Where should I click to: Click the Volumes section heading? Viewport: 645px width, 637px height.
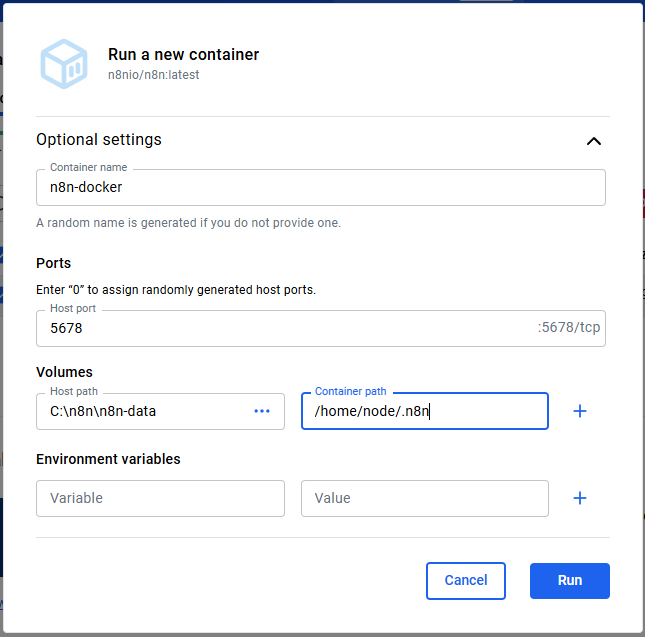pos(64,372)
